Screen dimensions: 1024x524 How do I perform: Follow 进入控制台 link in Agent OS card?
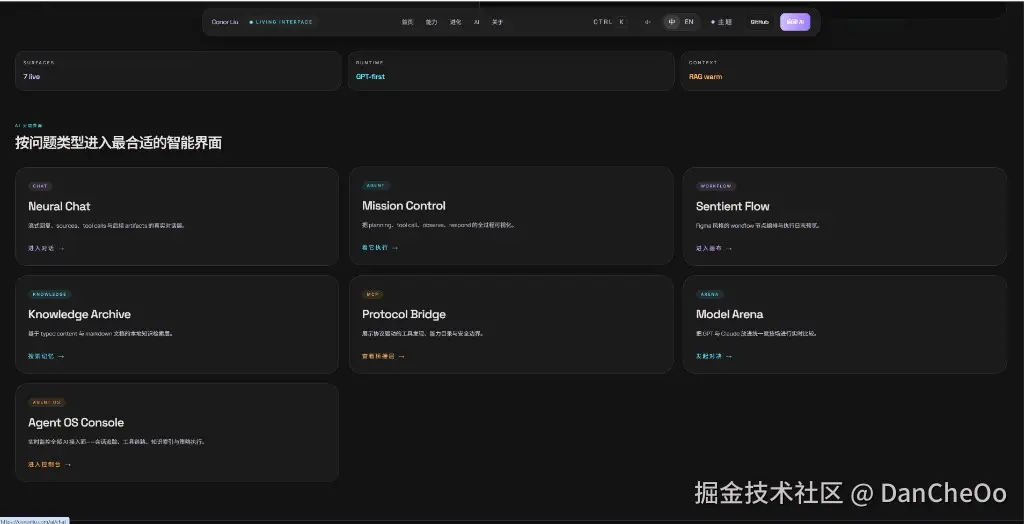(50, 465)
